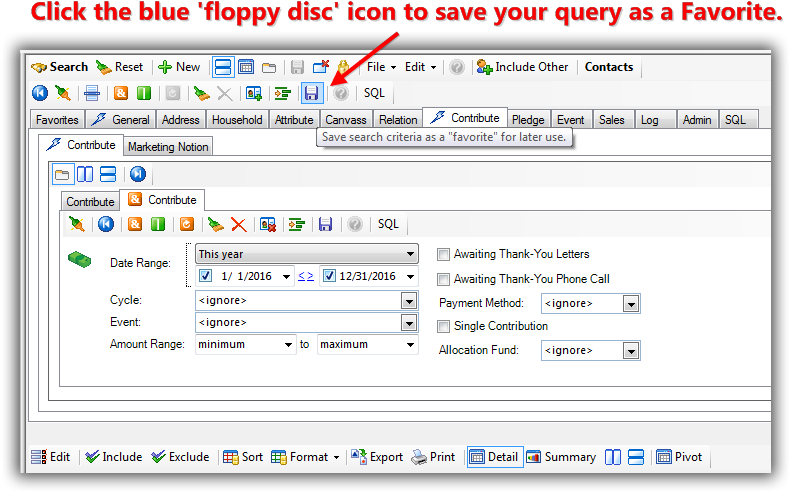Image resolution: width=790 pixels, height=492 pixels.
Task: Switch to the Relation tab
Action: click(x=398, y=120)
